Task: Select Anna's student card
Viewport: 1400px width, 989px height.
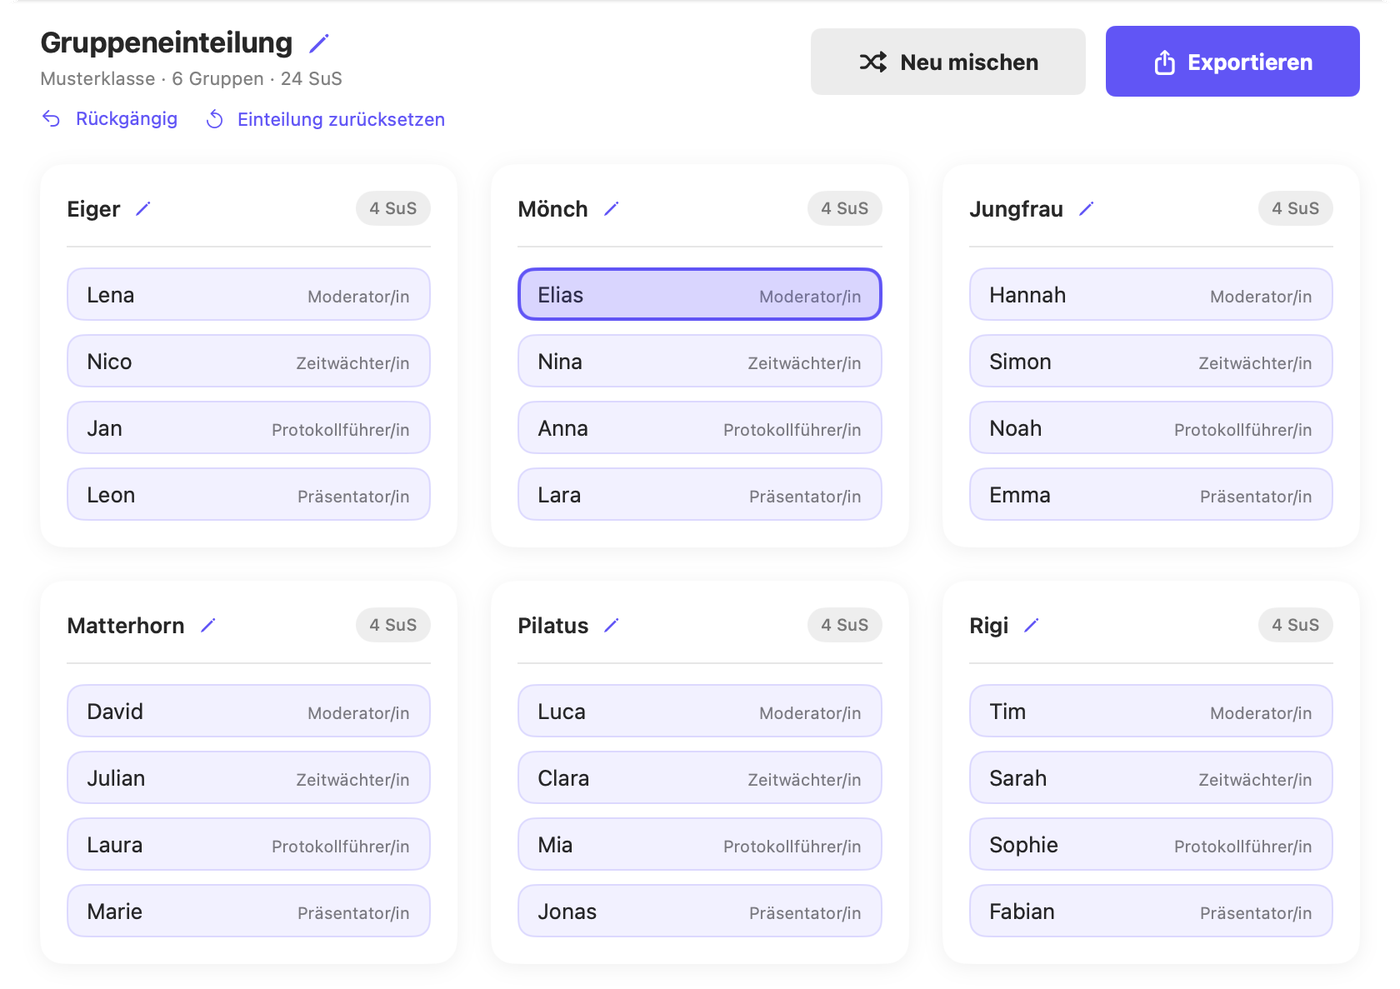Action: pos(700,428)
